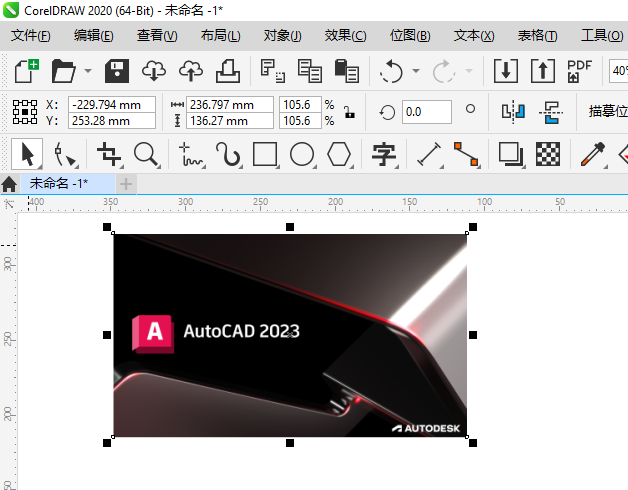The image size is (628, 490).
Task: Click the 描摹位 trace bitmap button
Action: (607, 111)
